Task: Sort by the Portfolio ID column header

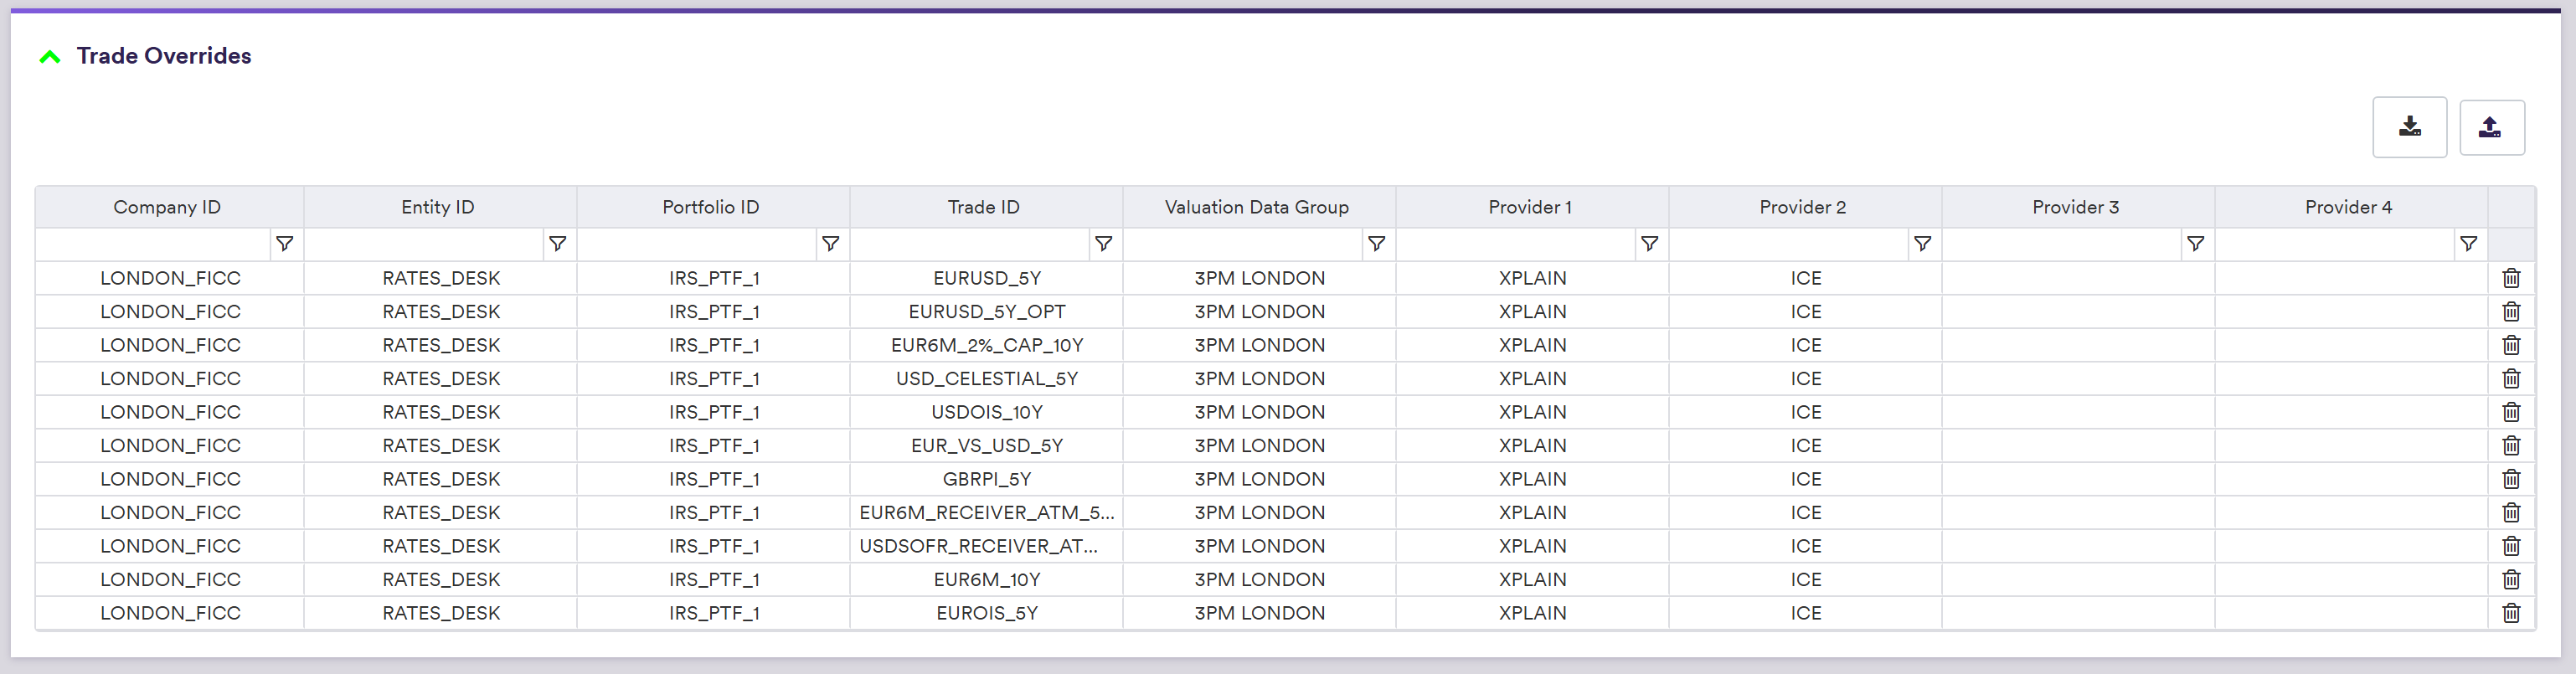Action: tap(710, 207)
